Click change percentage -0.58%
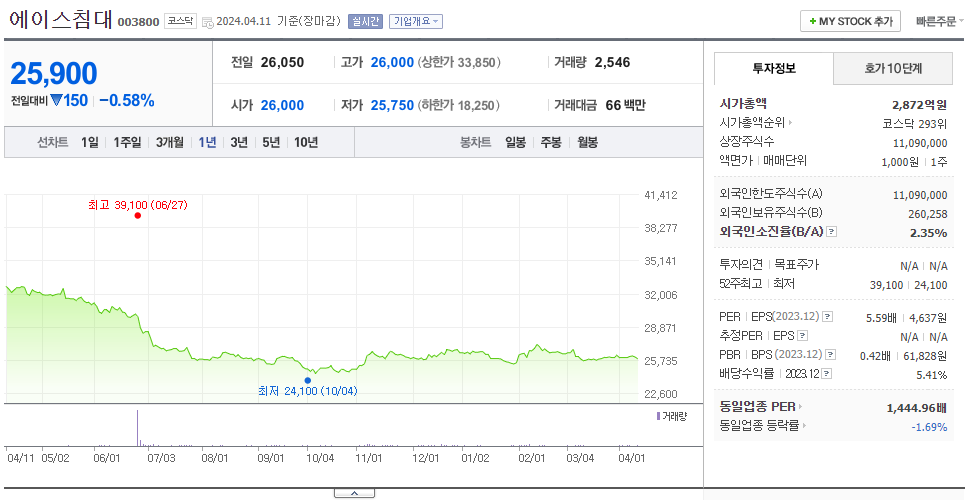 [x=127, y=101]
